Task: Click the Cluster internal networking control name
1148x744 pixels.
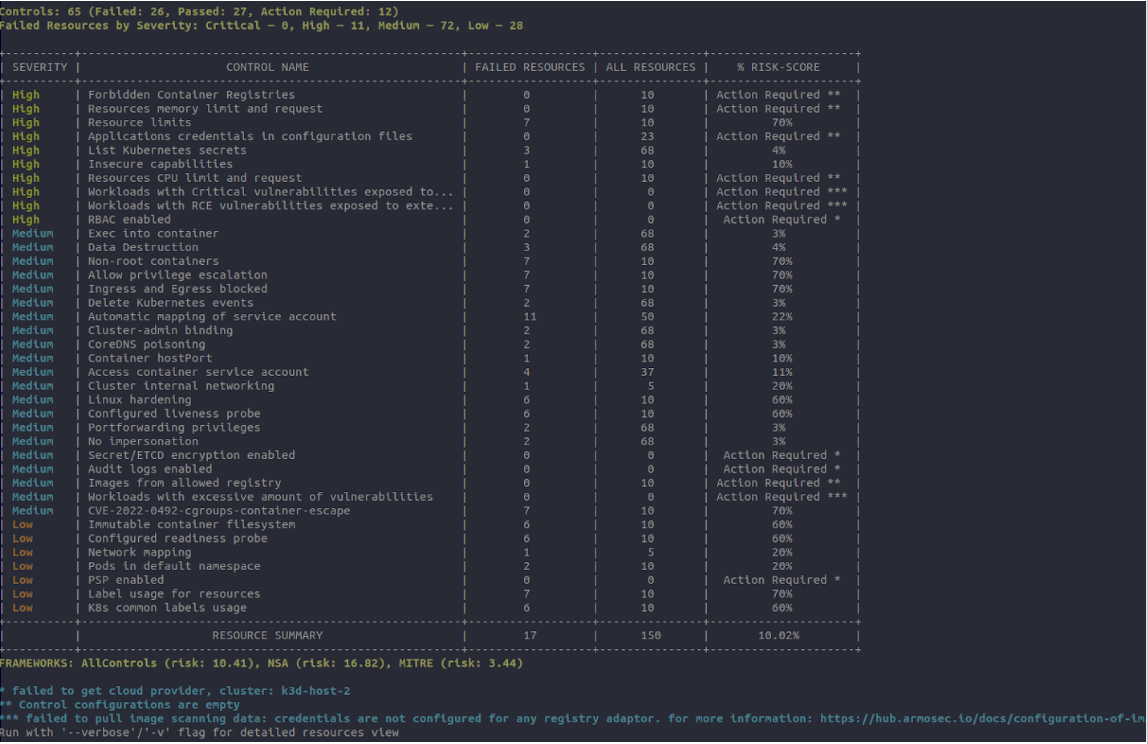Action: 181,386
